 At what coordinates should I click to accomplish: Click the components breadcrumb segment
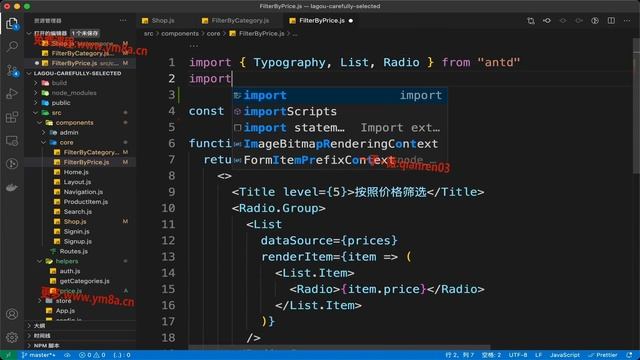(x=180, y=34)
